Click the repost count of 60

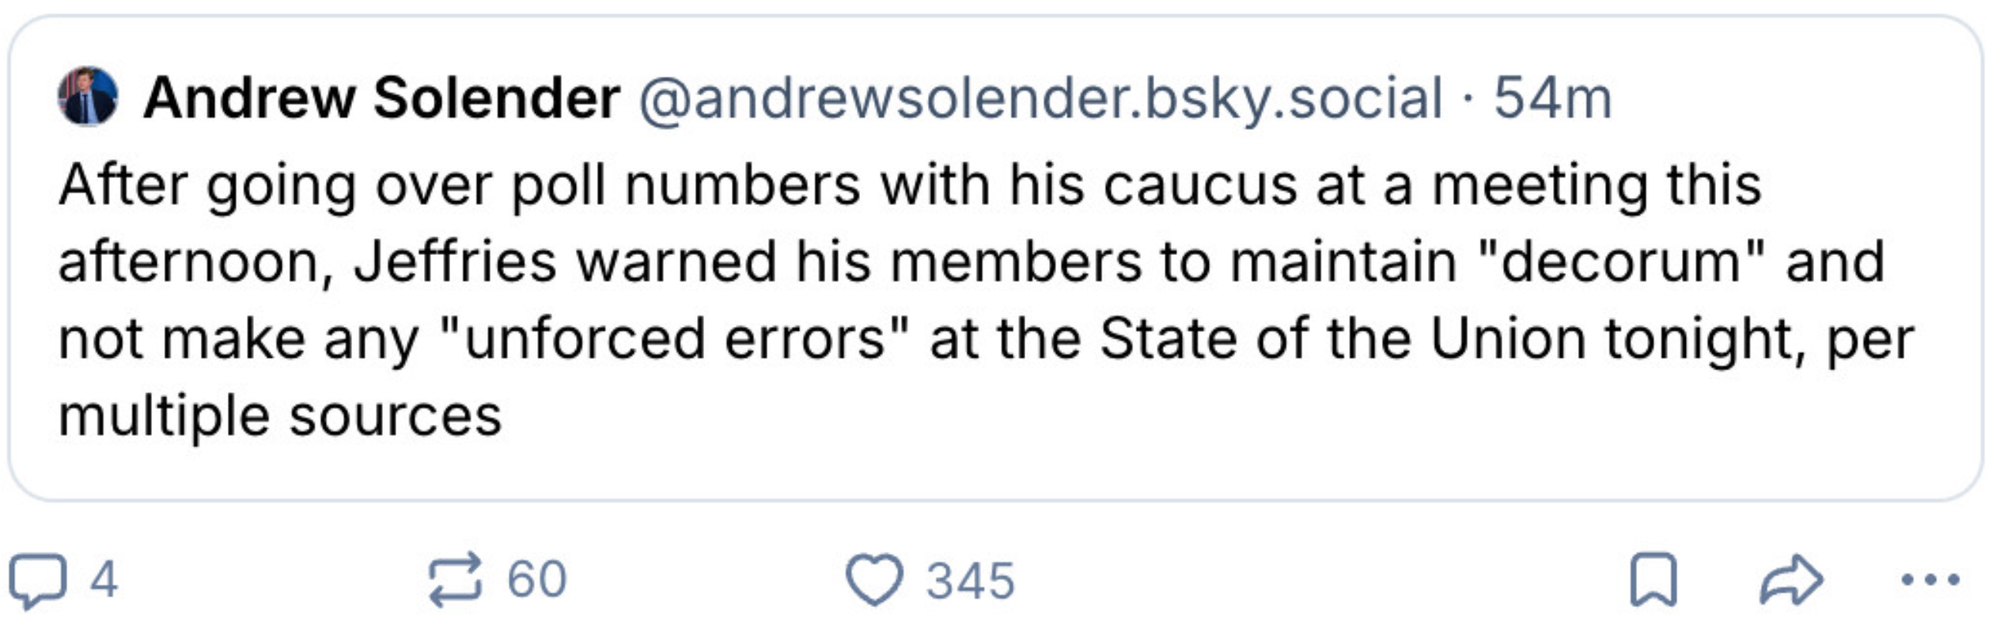click(537, 580)
